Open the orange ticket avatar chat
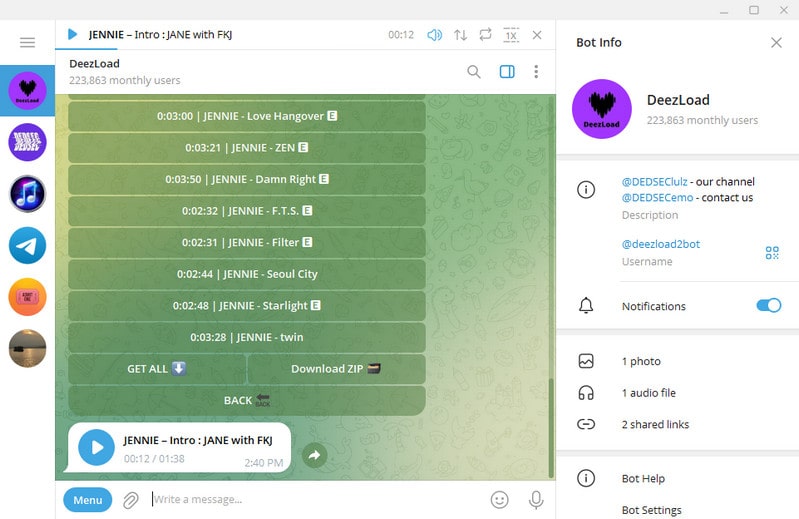Viewport: 799px width, 519px height. 28,297
